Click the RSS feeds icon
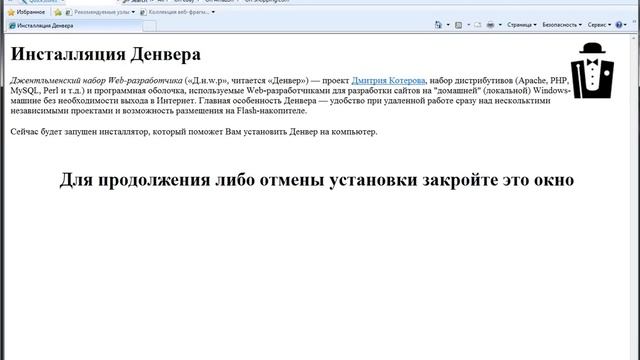 (458, 25)
